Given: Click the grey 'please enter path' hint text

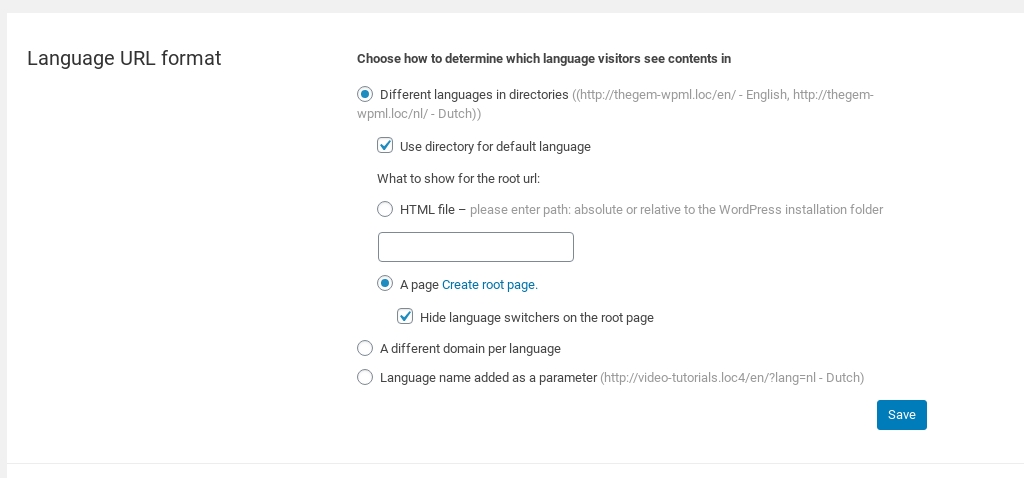Looking at the screenshot, I should [x=676, y=210].
